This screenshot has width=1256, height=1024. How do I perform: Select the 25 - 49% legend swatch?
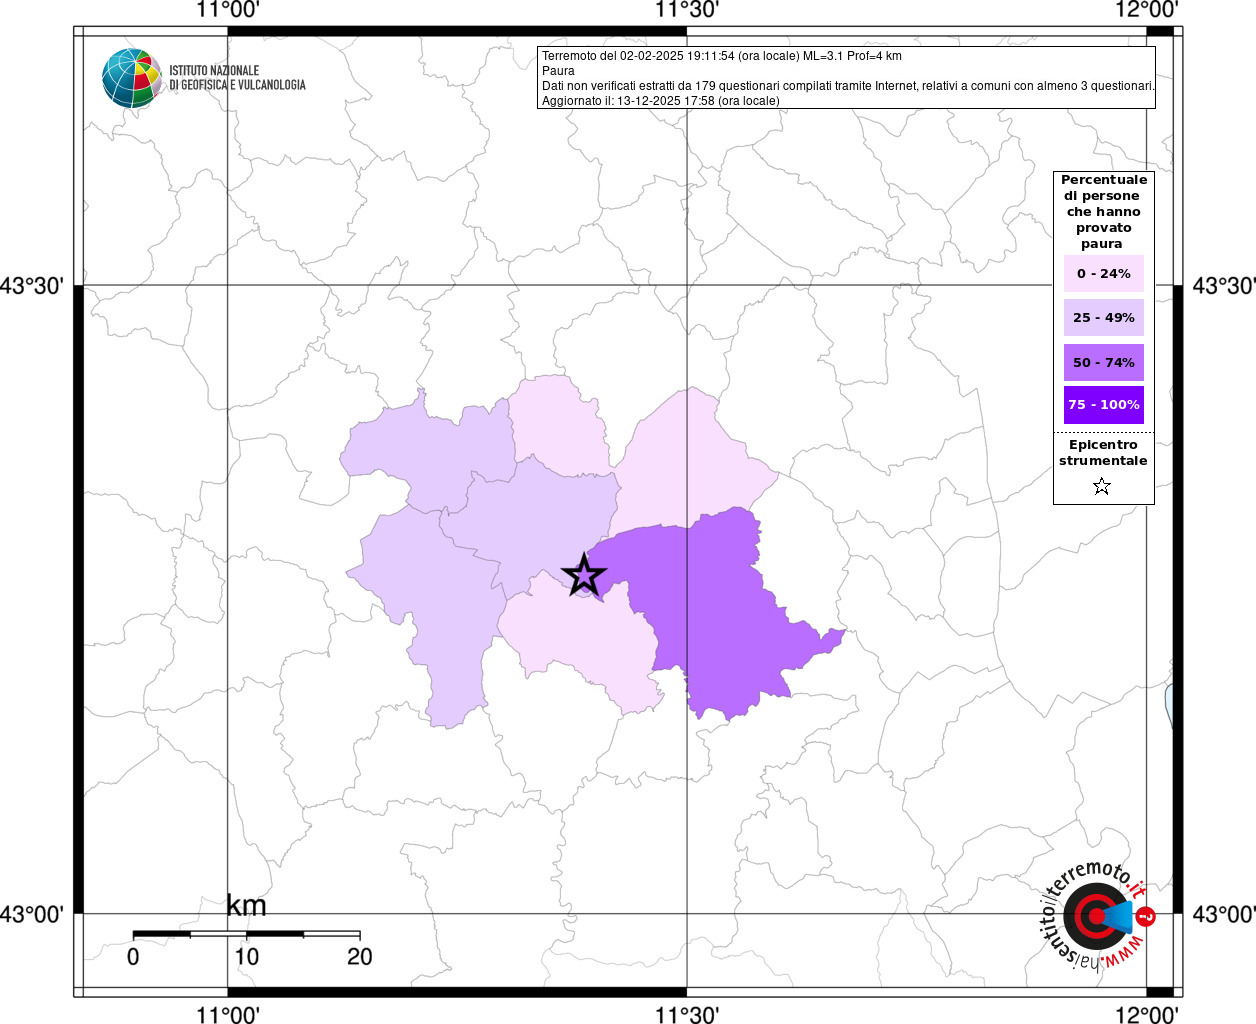(x=1104, y=317)
